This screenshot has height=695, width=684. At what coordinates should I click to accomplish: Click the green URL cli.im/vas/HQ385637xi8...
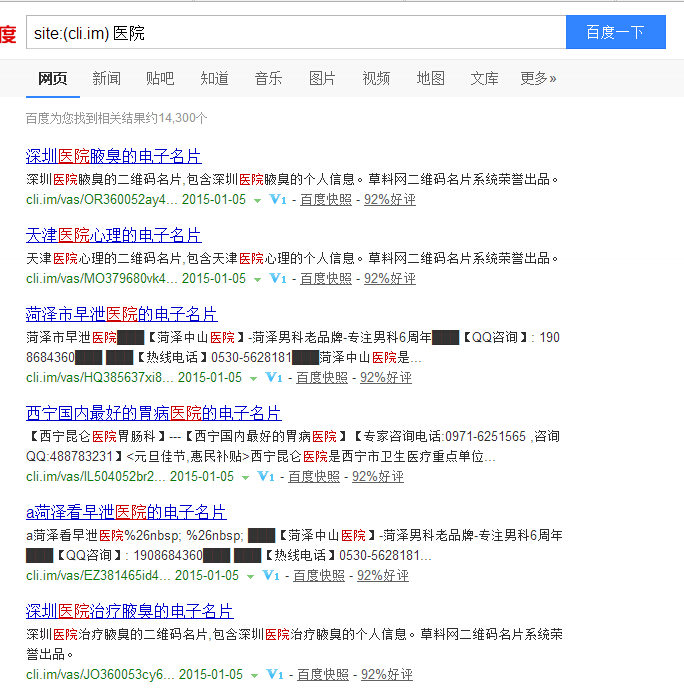click(100, 377)
